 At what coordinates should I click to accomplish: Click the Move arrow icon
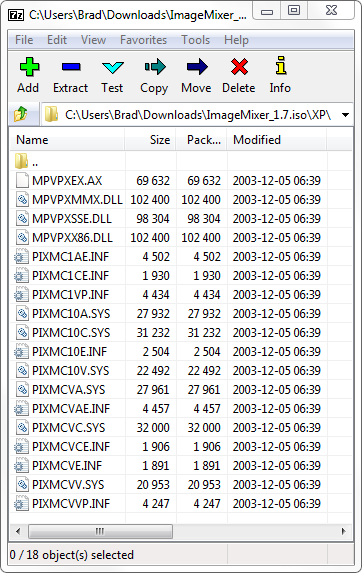click(x=197, y=67)
